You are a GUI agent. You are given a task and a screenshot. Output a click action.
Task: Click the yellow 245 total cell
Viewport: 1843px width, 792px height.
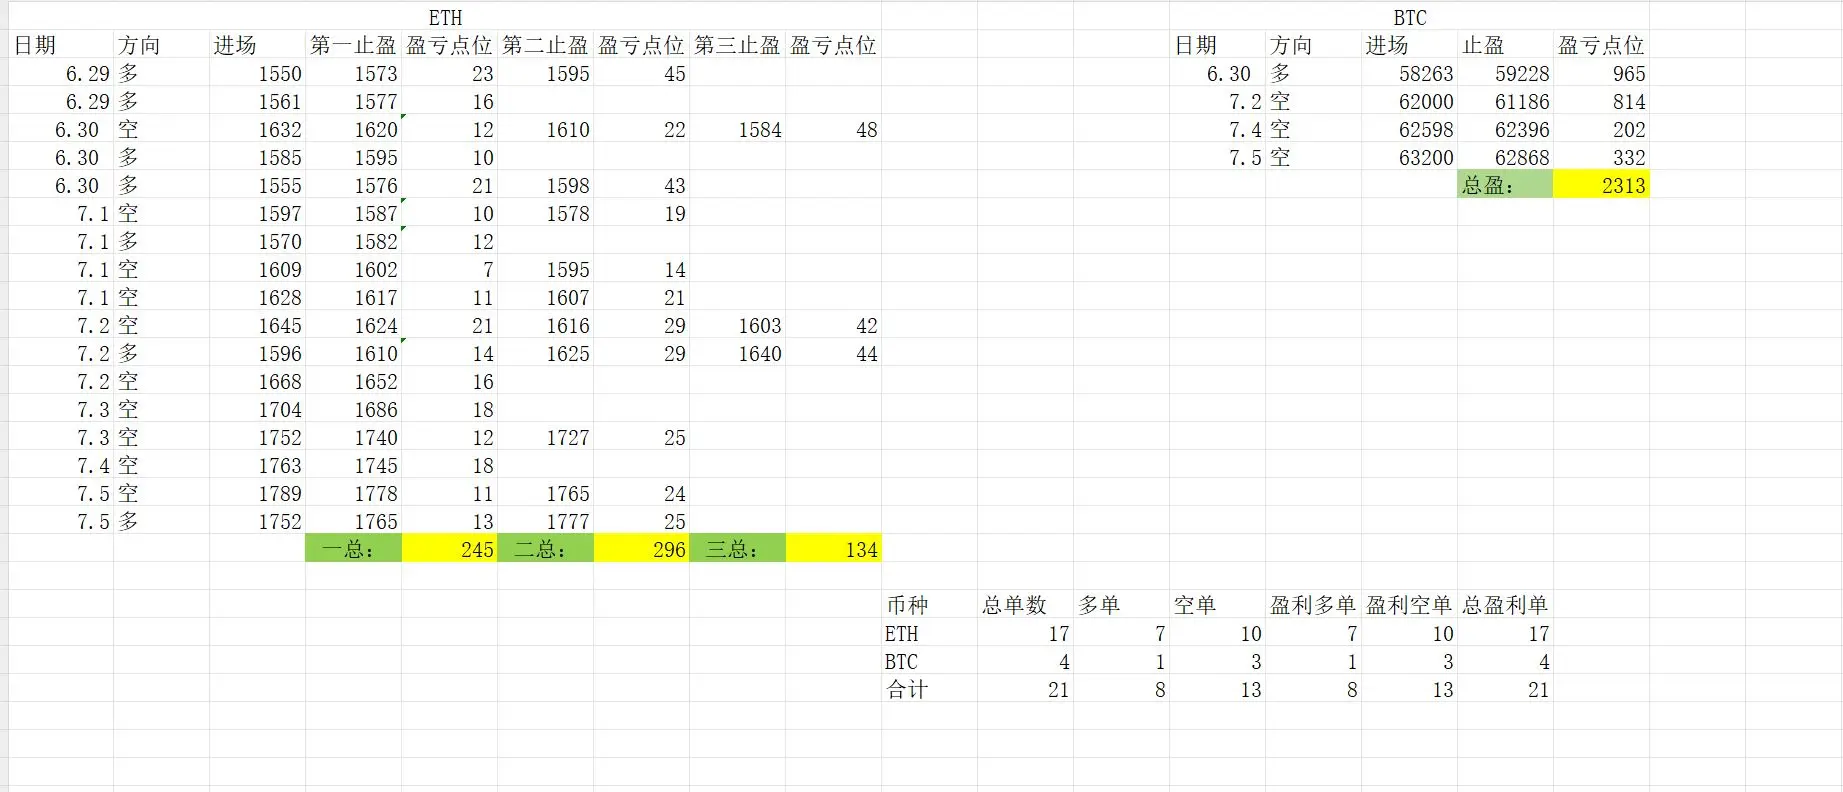(x=449, y=549)
